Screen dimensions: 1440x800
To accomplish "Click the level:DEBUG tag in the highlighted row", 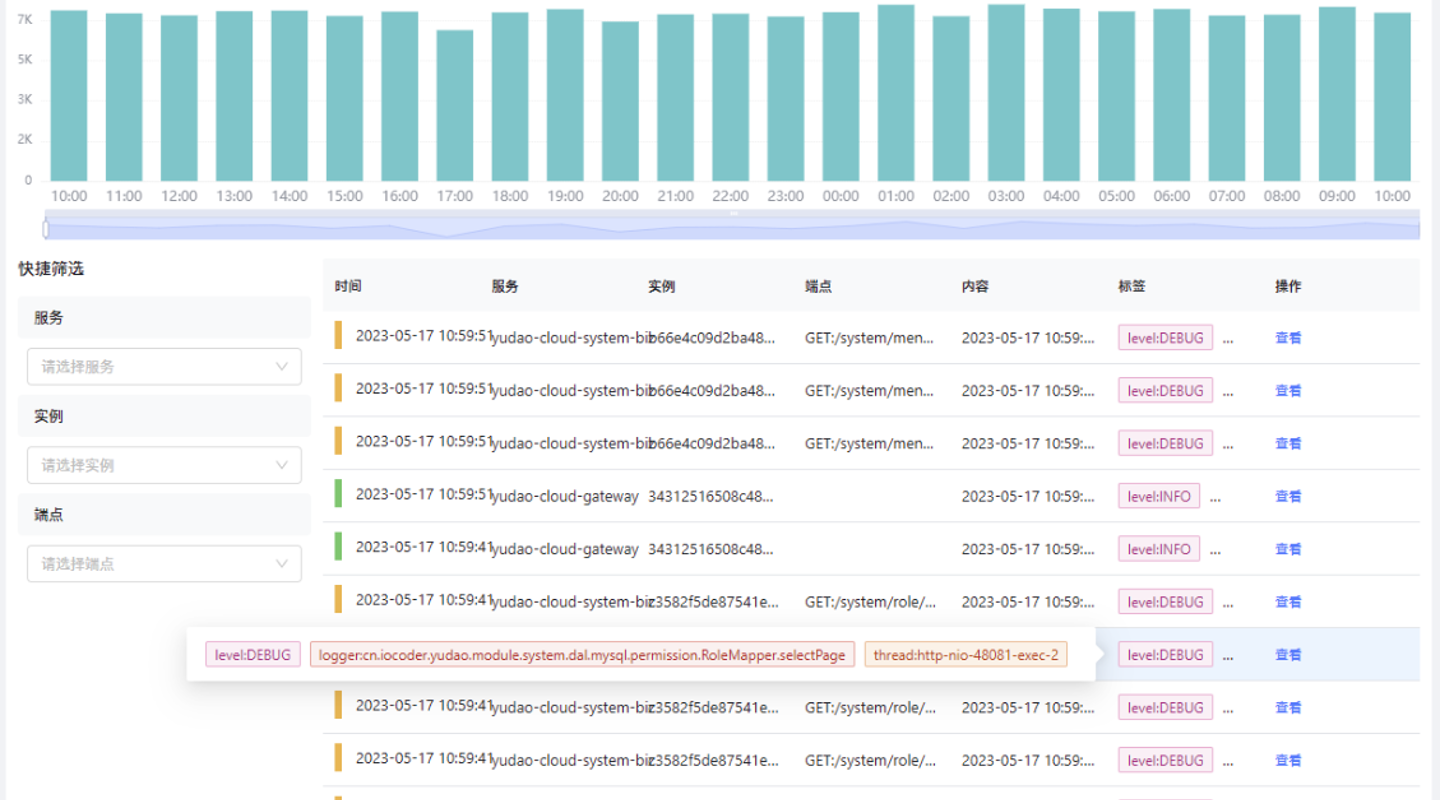I will [1165, 655].
